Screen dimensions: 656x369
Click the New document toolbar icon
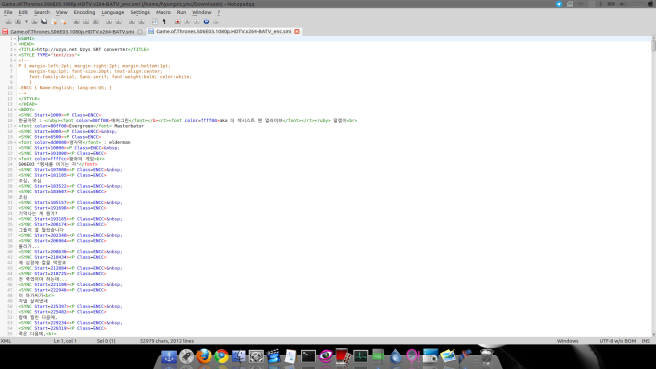[8, 22]
